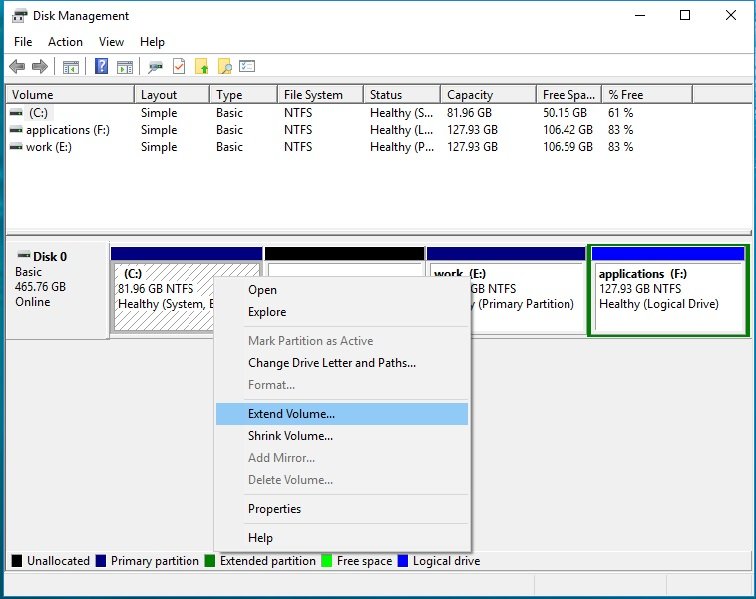Click the drive icon beside applications (F:) row

click(x=16, y=130)
